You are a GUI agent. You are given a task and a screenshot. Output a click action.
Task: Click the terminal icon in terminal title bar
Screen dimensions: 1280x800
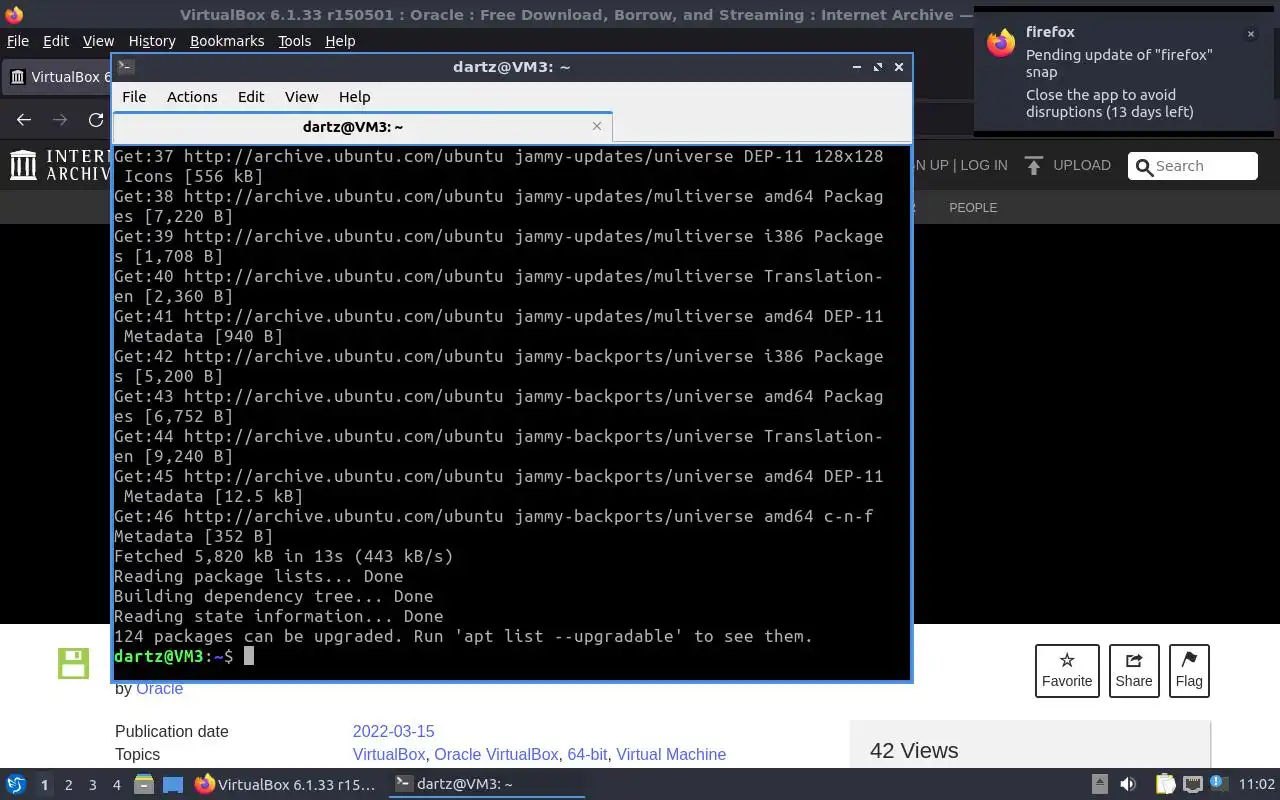126,67
